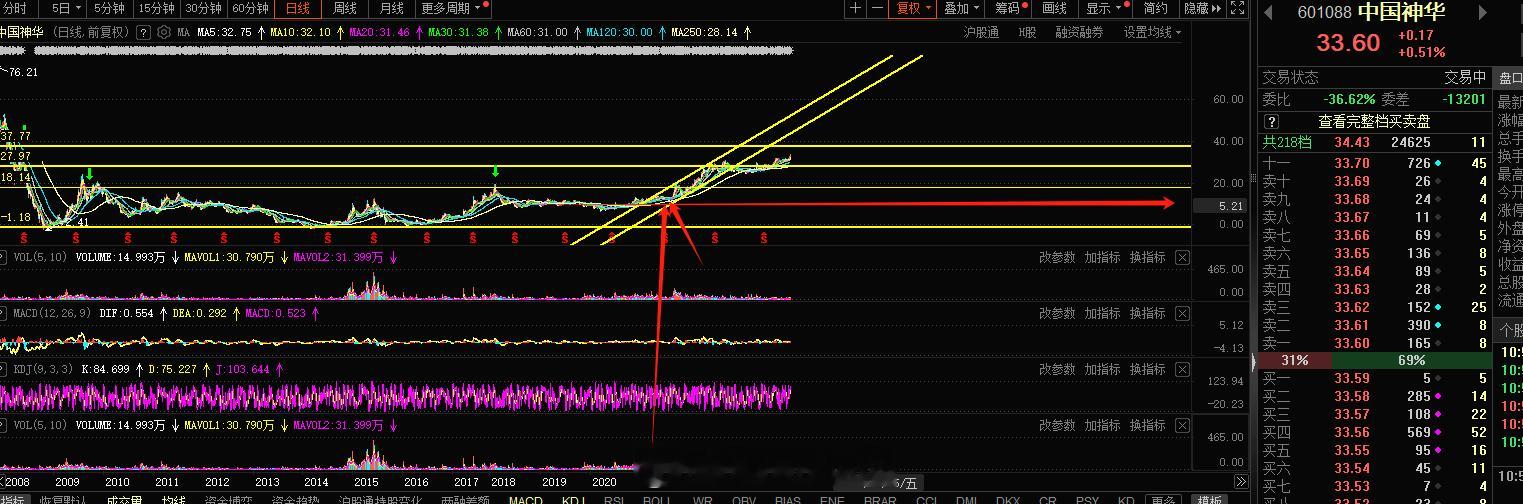Click 融资融券 link

(x=1079, y=32)
